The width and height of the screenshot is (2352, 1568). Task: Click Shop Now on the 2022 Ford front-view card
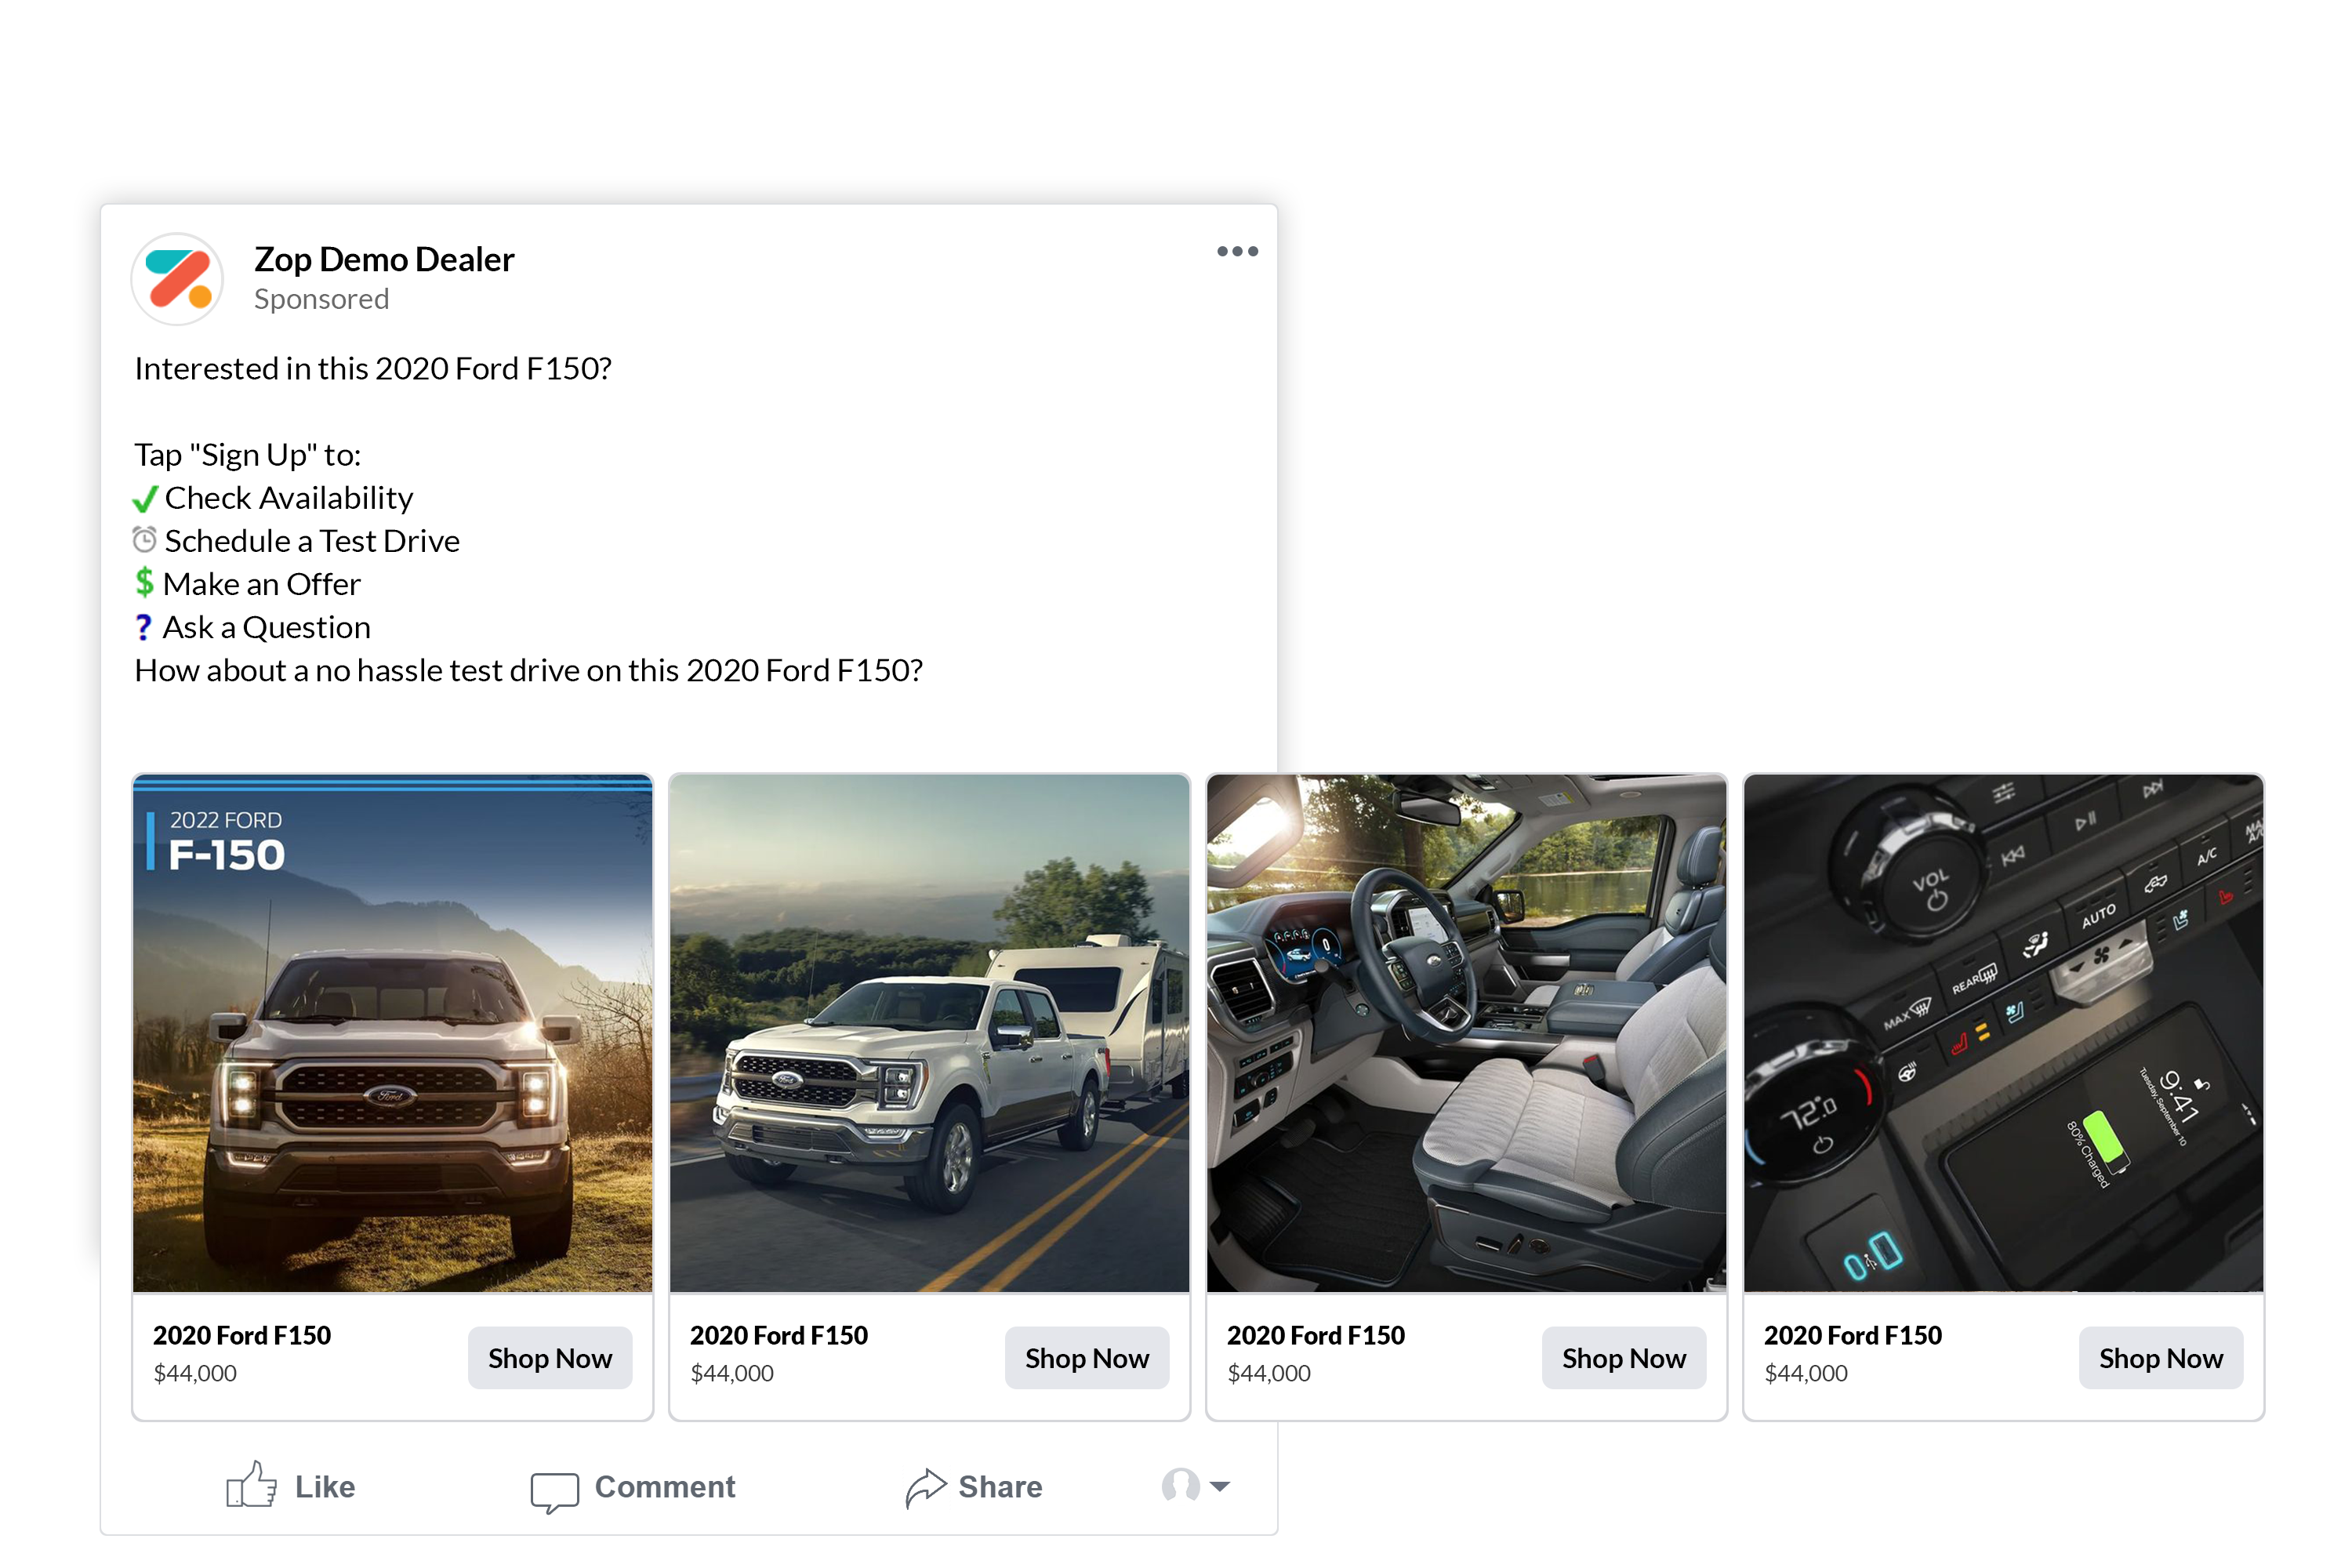(550, 1358)
